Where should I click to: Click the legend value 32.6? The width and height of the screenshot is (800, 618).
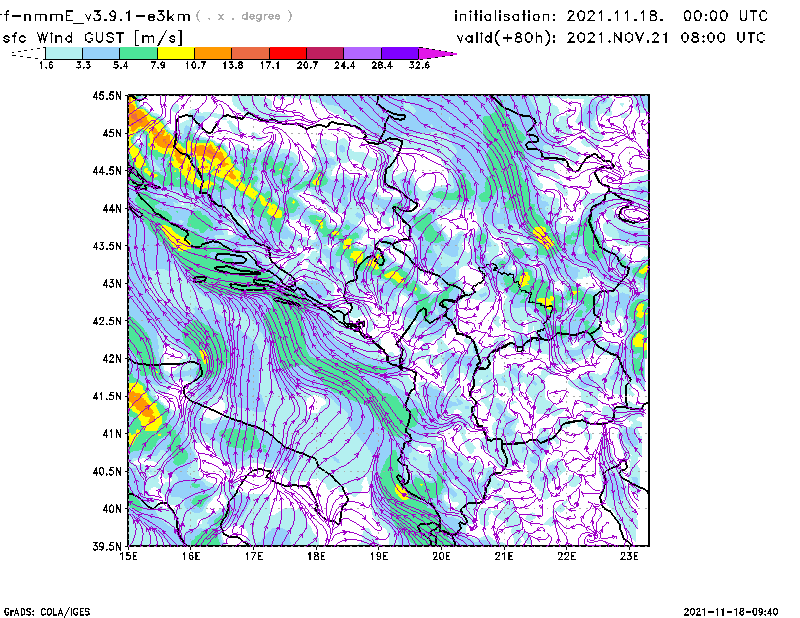pyautogui.click(x=419, y=65)
